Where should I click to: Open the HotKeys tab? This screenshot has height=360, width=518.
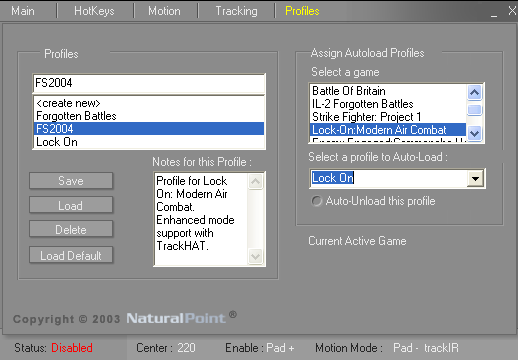pyautogui.click(x=94, y=11)
